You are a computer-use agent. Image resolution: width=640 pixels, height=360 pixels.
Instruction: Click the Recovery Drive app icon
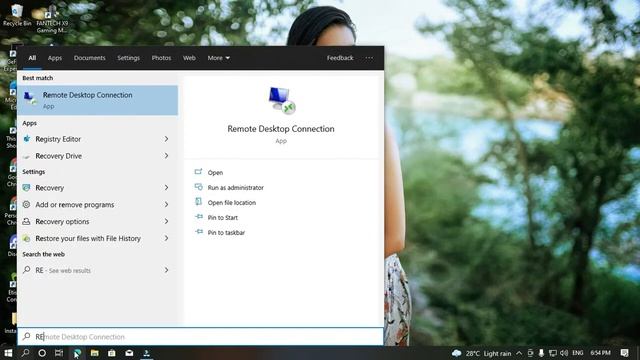(x=27, y=156)
